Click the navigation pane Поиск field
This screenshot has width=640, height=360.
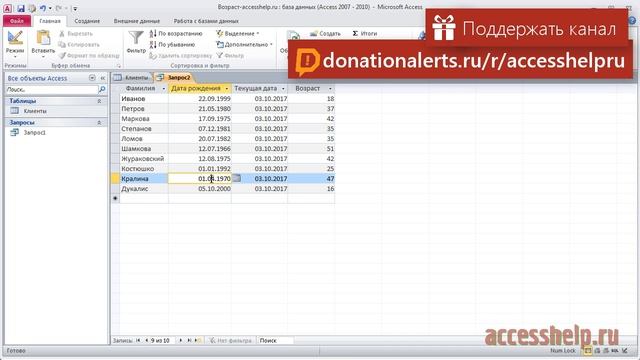point(51,89)
